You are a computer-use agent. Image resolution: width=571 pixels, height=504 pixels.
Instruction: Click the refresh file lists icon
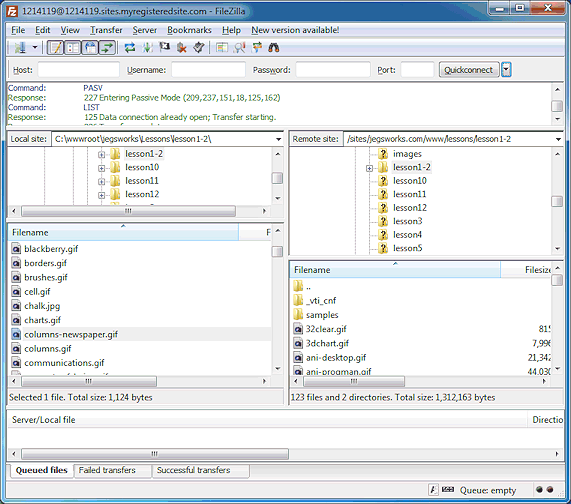click(130, 47)
